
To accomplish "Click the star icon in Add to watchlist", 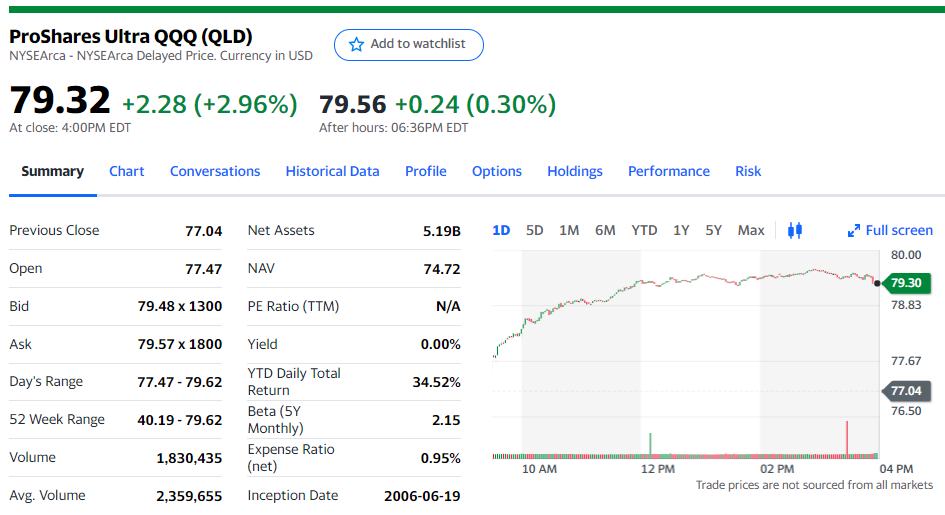I will pyautogui.click(x=356, y=45).
